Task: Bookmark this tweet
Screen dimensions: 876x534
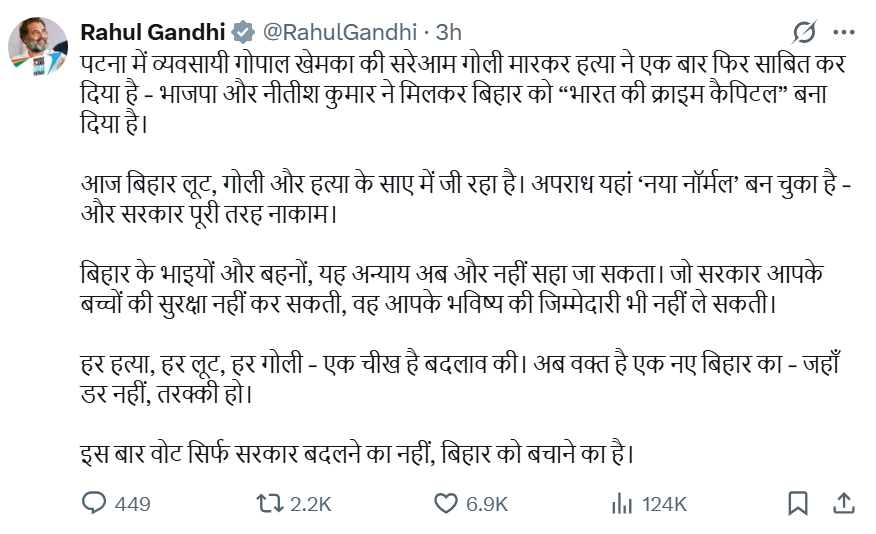Action: 798,503
